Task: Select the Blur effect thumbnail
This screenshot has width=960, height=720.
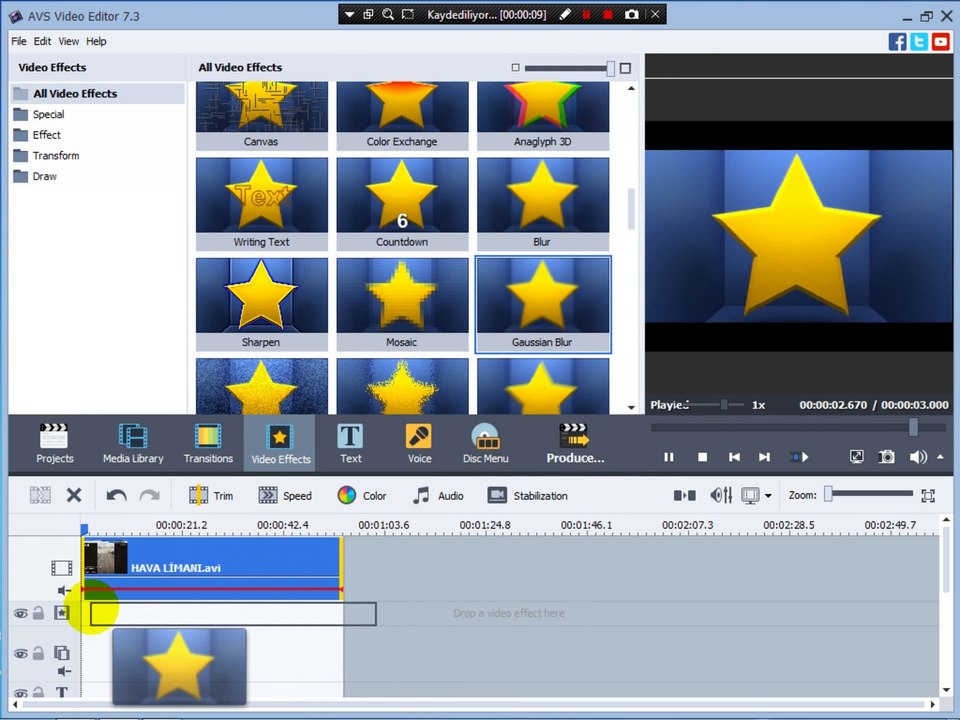Action: point(543,204)
